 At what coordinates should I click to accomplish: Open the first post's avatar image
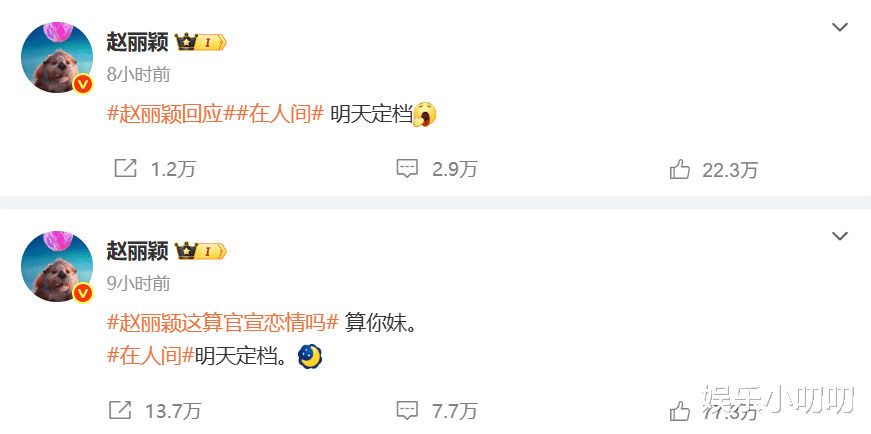pyautogui.click(x=57, y=57)
